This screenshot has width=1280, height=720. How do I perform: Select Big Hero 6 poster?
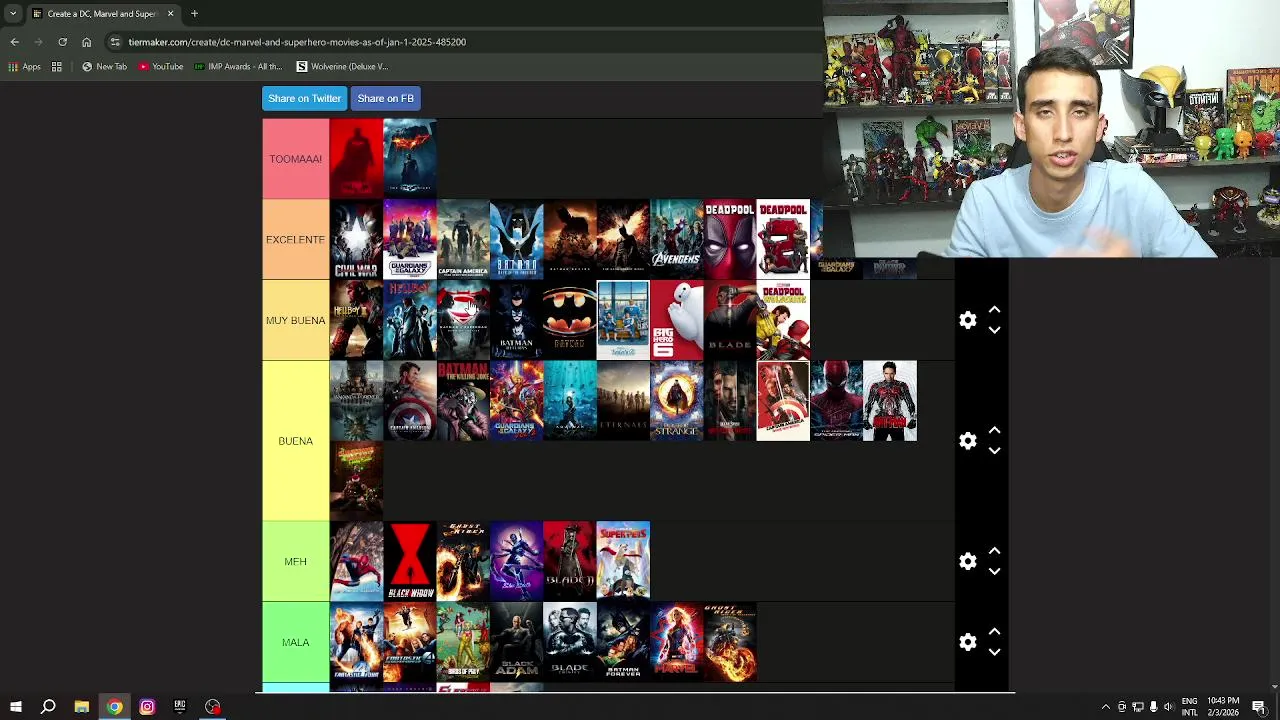pyautogui.click(x=676, y=320)
